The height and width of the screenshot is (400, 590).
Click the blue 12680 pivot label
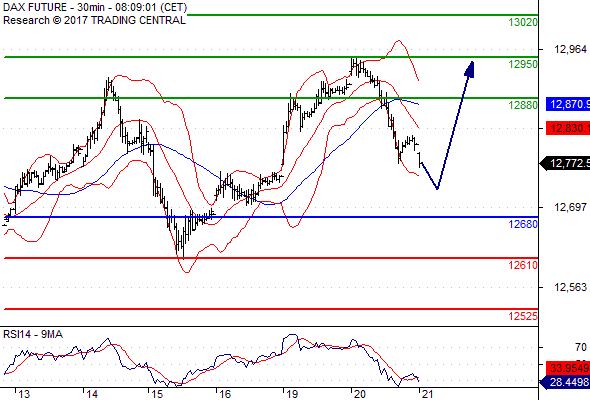(x=523, y=224)
